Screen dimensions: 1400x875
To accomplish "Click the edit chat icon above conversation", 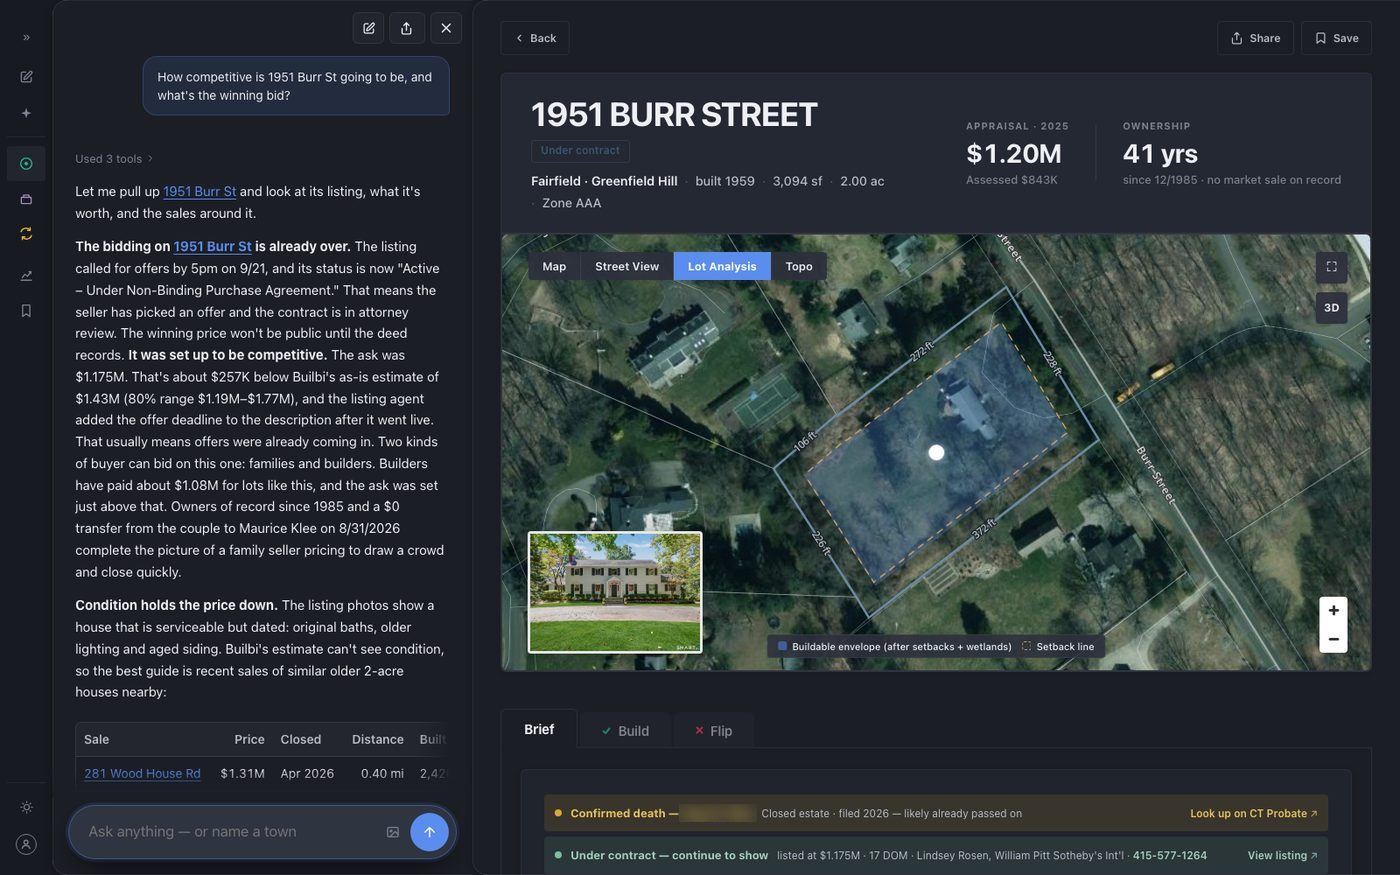I will tap(369, 28).
